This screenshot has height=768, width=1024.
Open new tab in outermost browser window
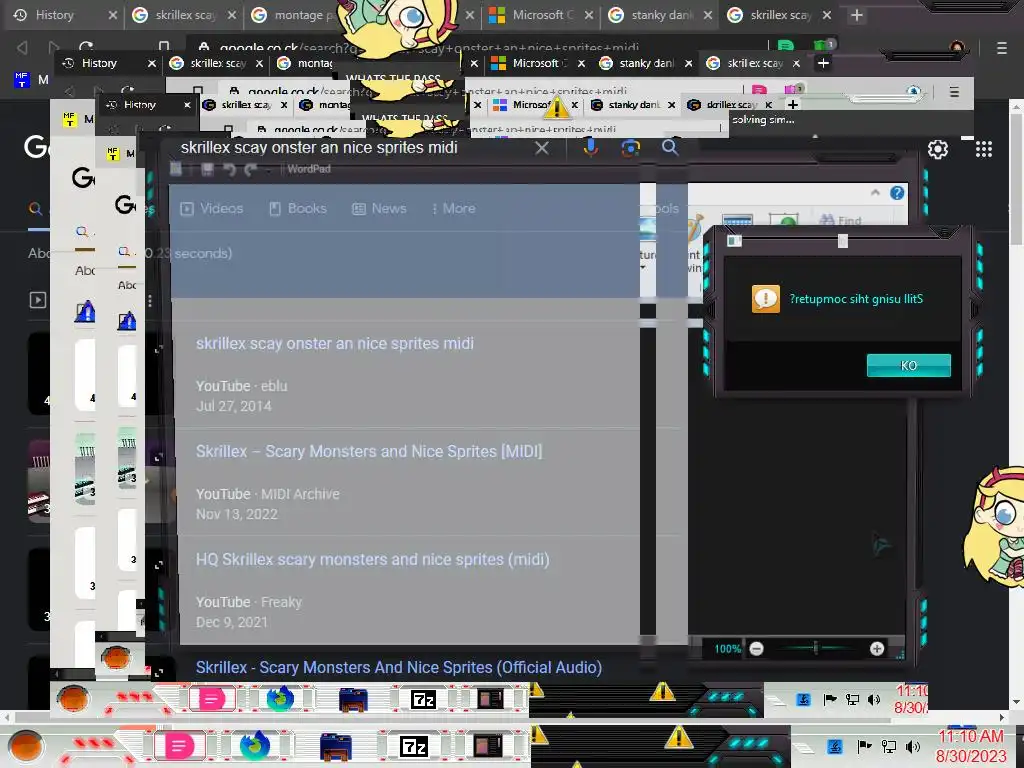pyautogui.click(x=857, y=14)
